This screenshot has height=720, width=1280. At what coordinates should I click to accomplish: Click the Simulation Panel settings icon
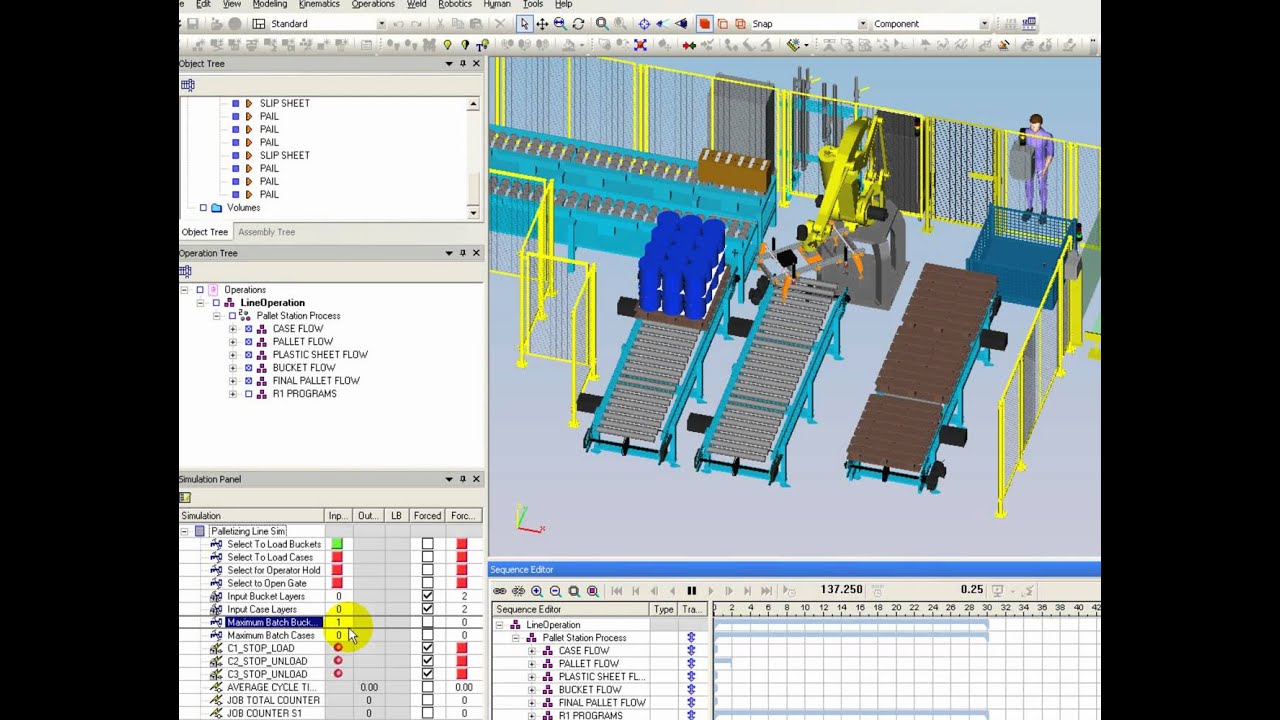click(x=186, y=497)
